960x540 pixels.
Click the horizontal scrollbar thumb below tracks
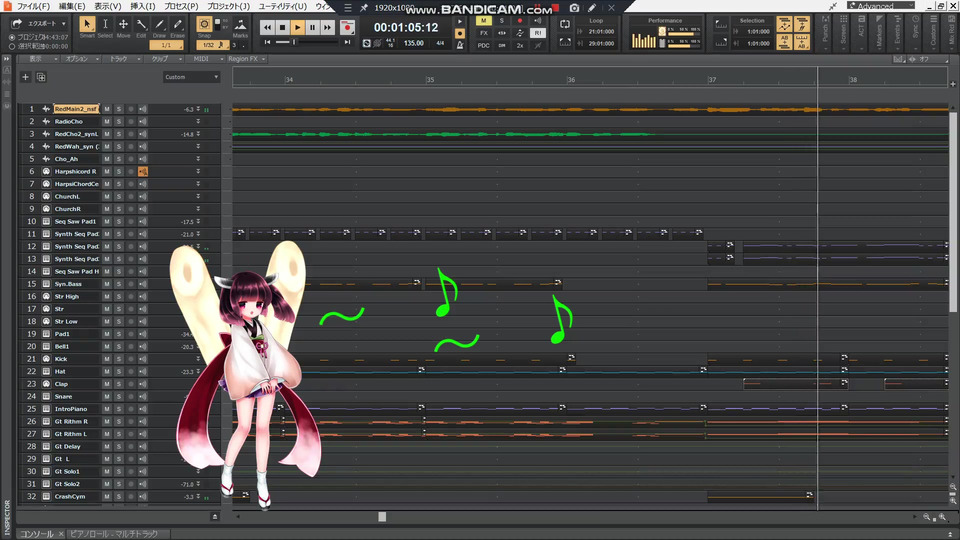pyautogui.click(x=382, y=517)
